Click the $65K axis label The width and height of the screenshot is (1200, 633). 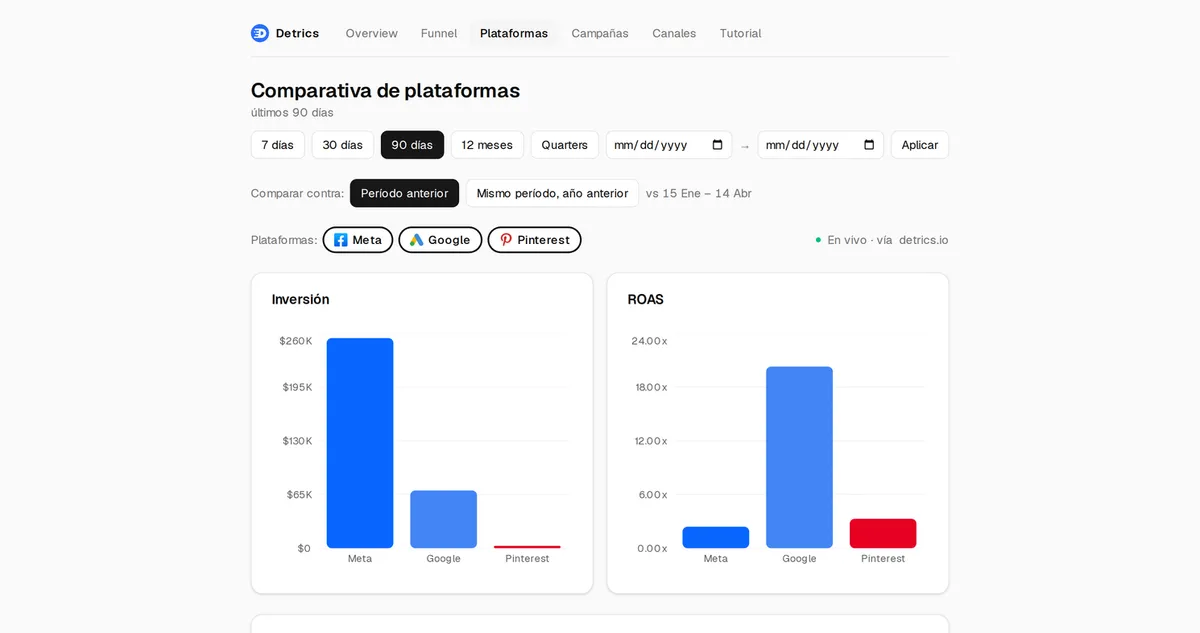300,495
